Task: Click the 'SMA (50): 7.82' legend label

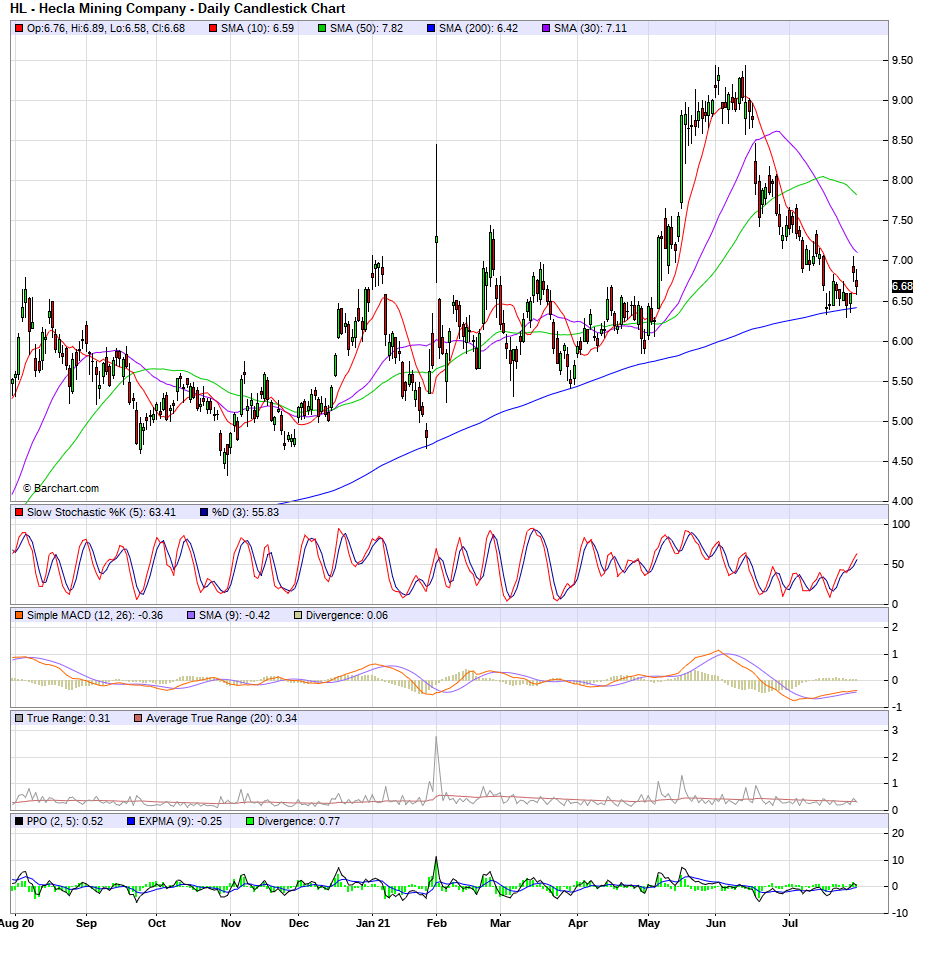Action: pyautogui.click(x=366, y=29)
